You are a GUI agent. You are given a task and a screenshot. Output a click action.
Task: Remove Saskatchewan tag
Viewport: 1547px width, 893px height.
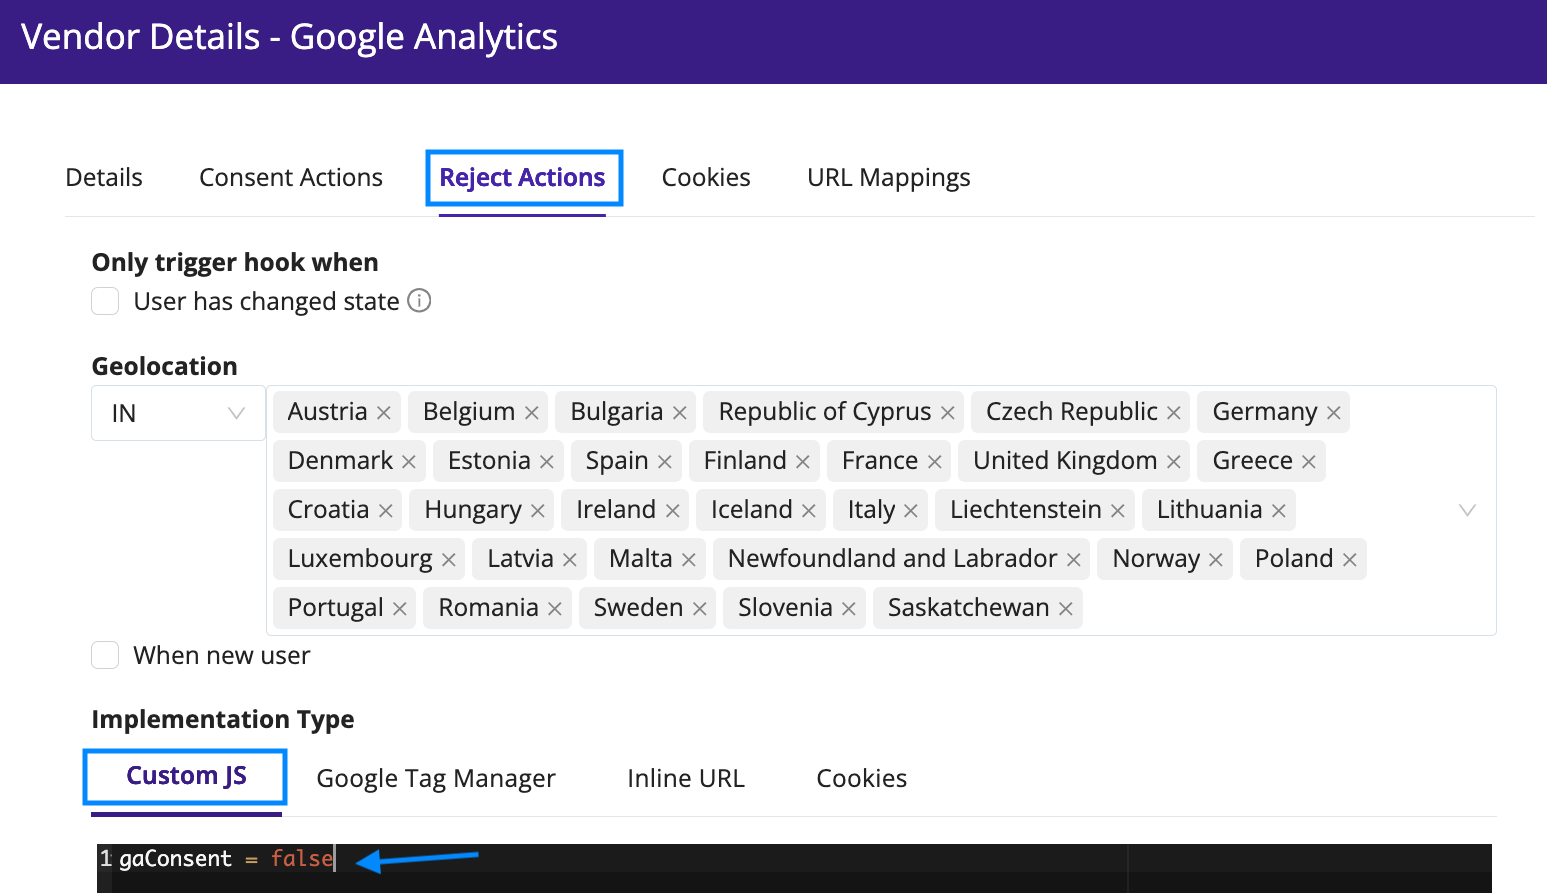[1066, 608]
